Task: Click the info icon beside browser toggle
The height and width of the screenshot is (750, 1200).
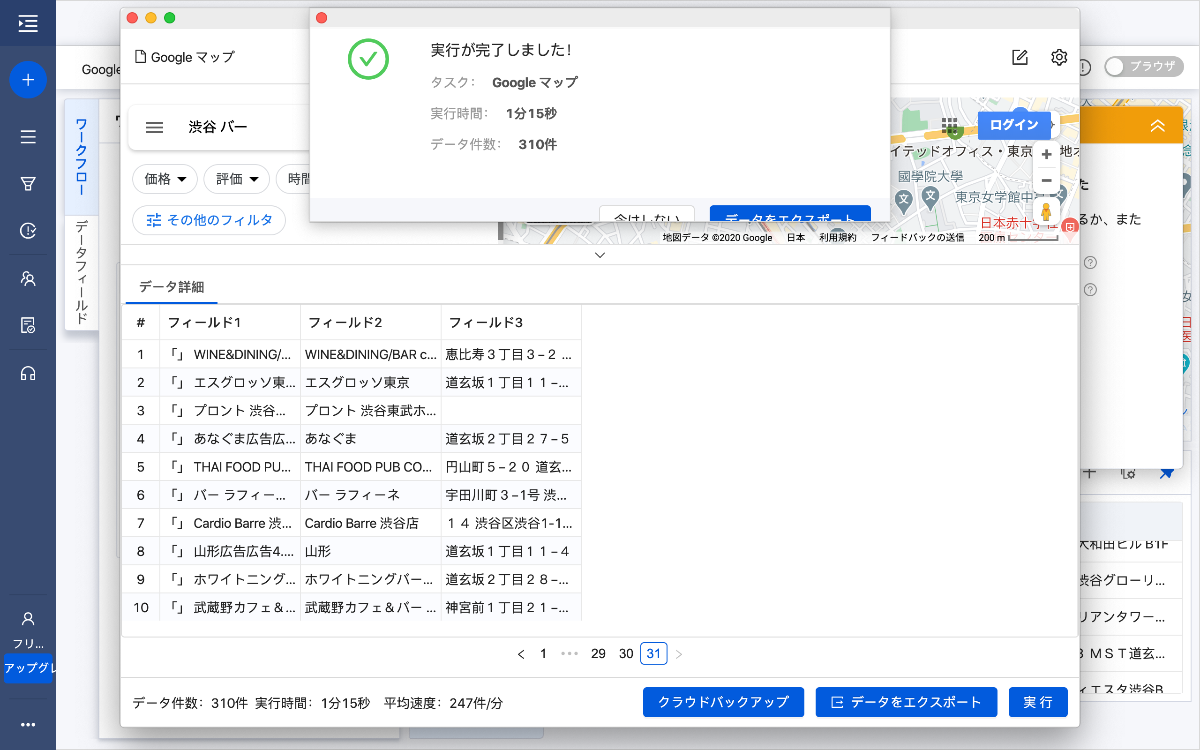Action: [1084, 67]
